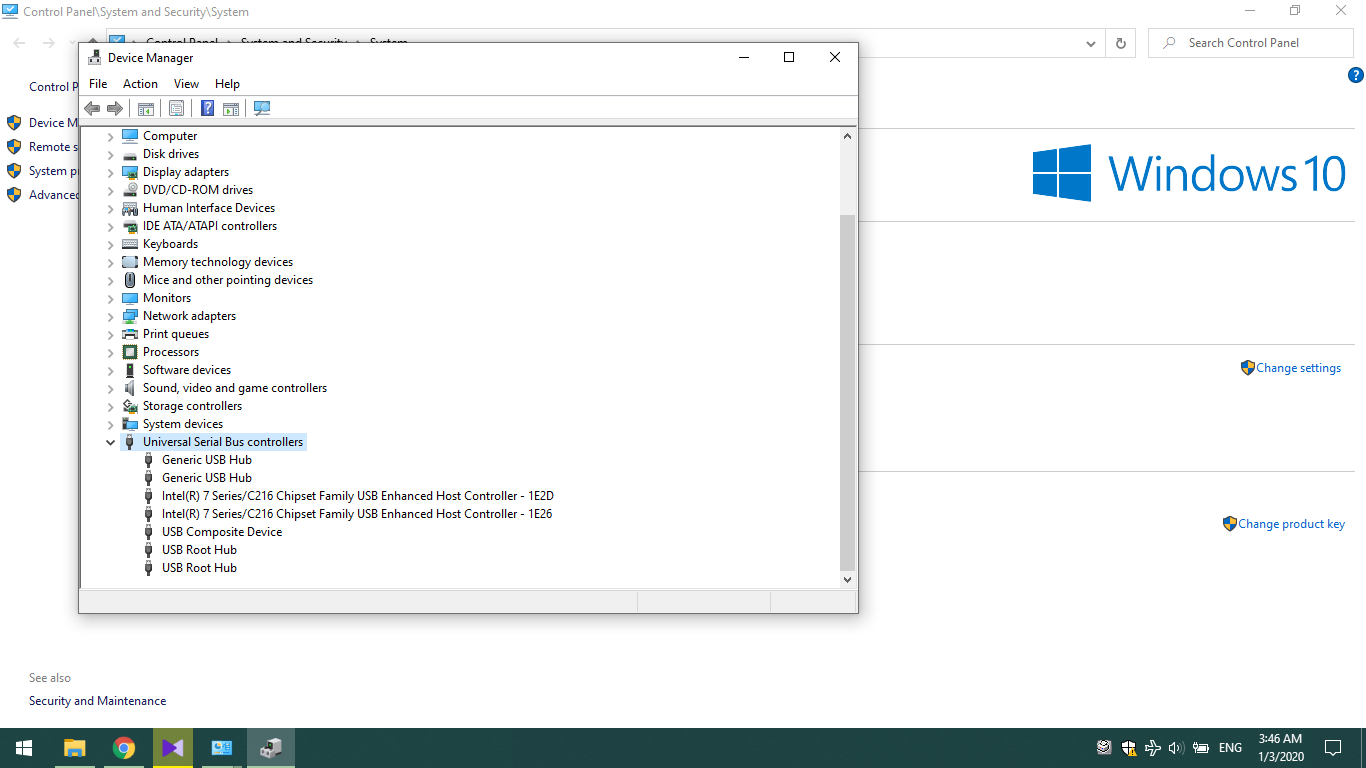Click the battery charging tray icon
Viewport: 1366px width, 768px height.
pyautogui.click(x=1200, y=748)
